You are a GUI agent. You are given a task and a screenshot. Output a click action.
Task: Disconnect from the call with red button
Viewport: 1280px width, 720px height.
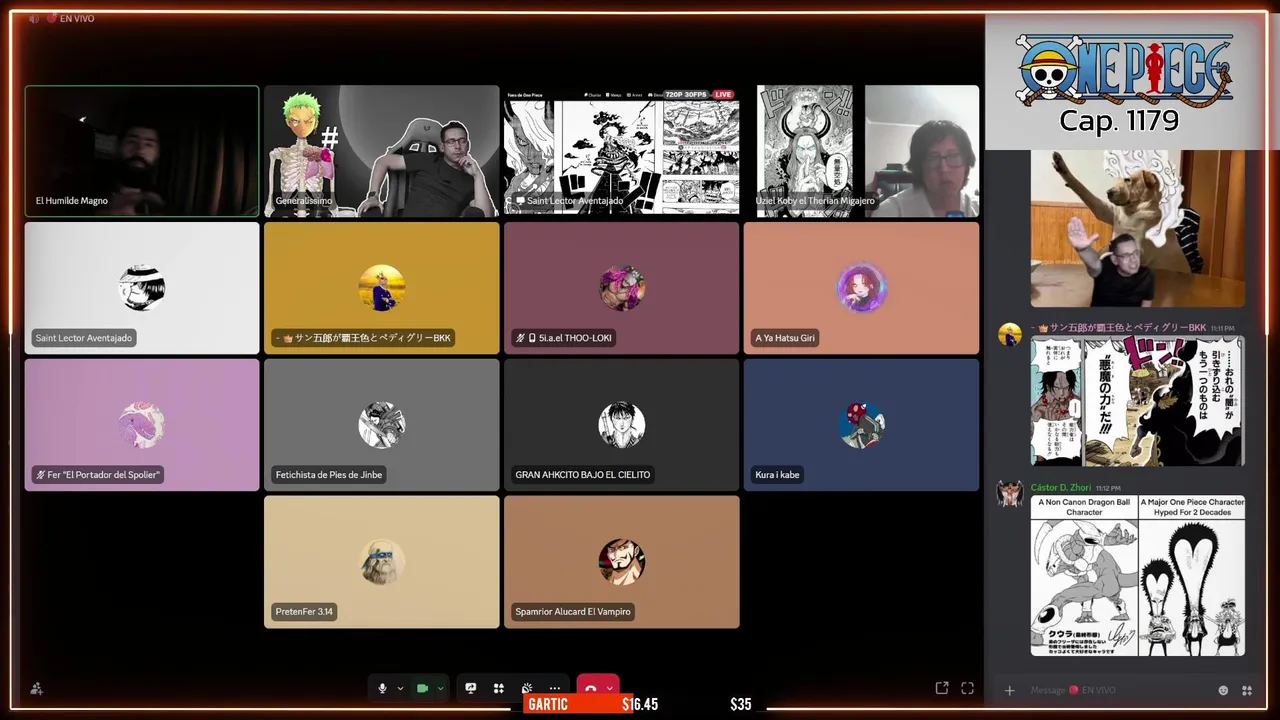pos(590,687)
